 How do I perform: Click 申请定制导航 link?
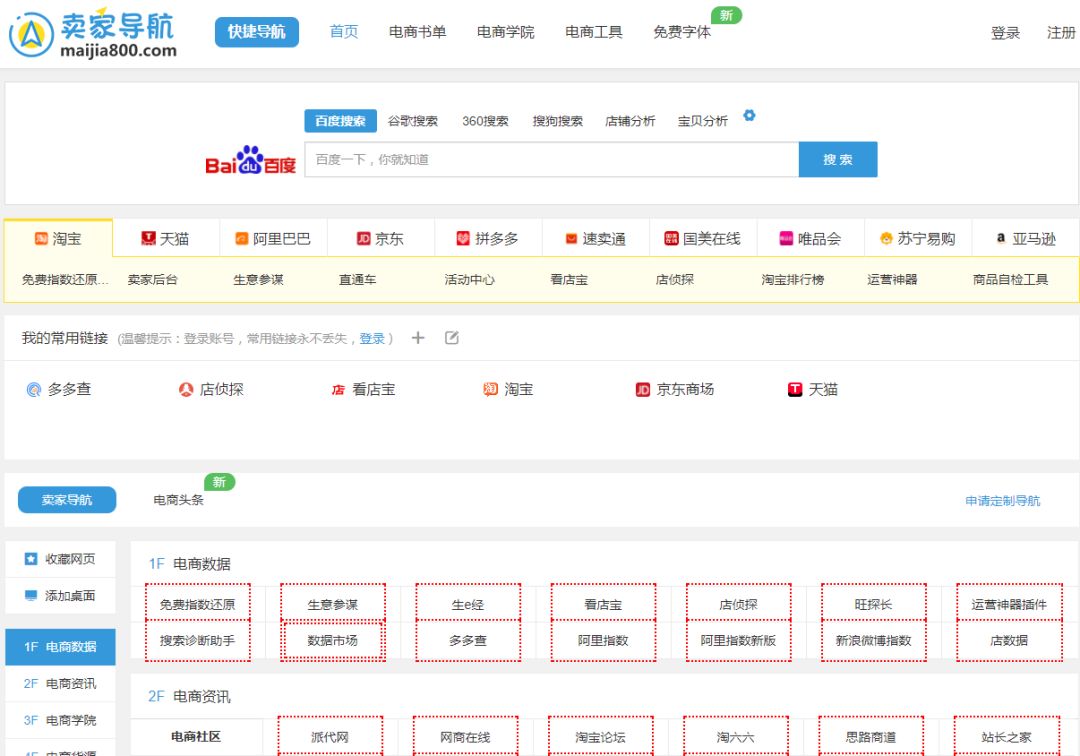click(1003, 501)
